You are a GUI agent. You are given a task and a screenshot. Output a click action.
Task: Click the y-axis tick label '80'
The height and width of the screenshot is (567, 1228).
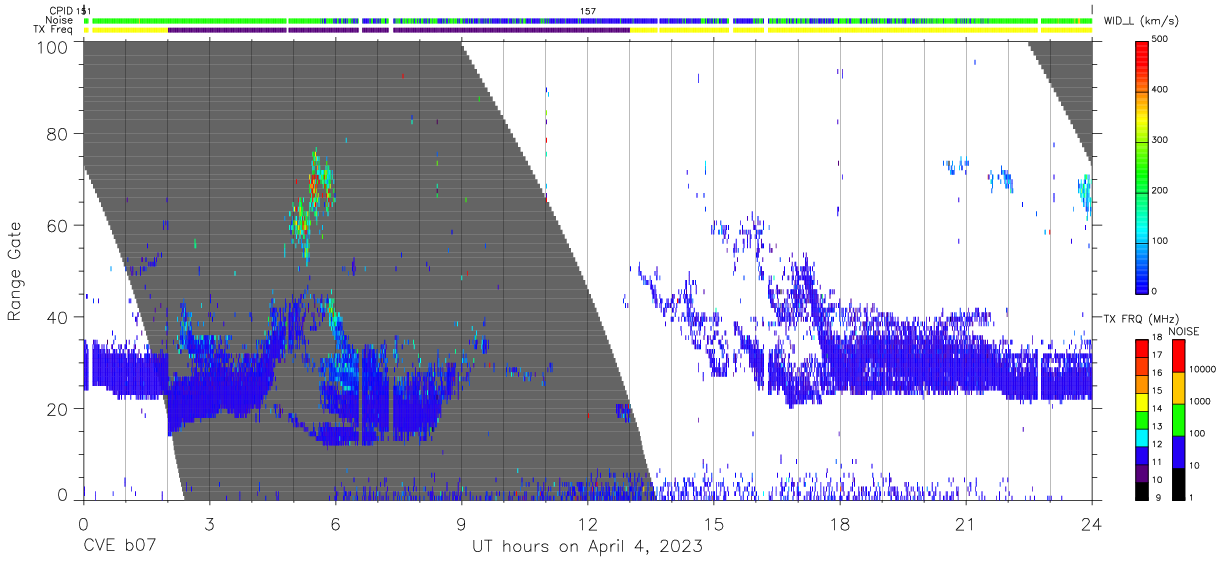(x=58, y=134)
